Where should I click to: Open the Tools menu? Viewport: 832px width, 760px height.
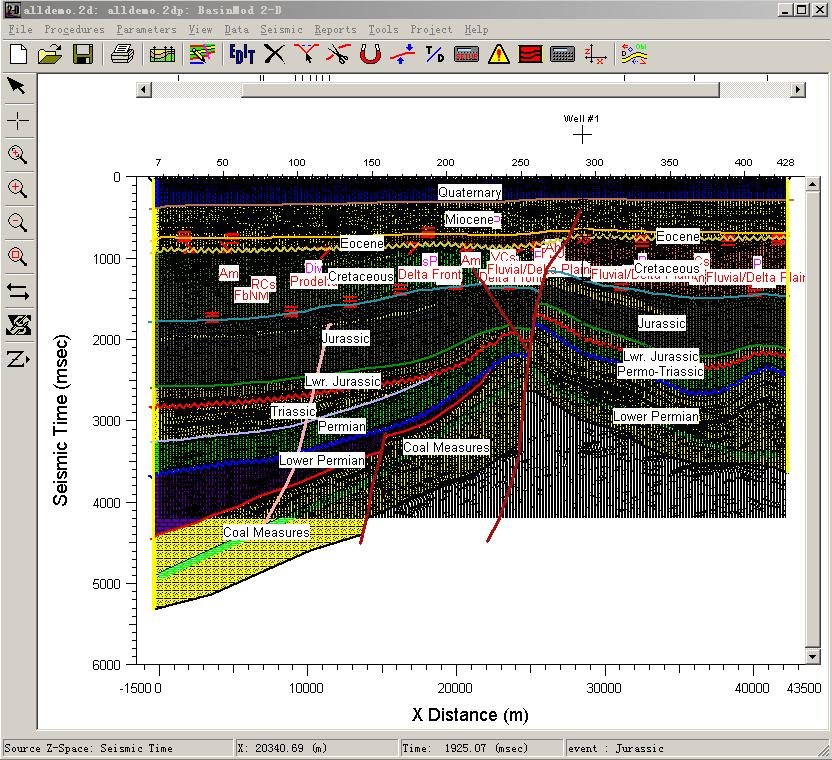(x=384, y=30)
